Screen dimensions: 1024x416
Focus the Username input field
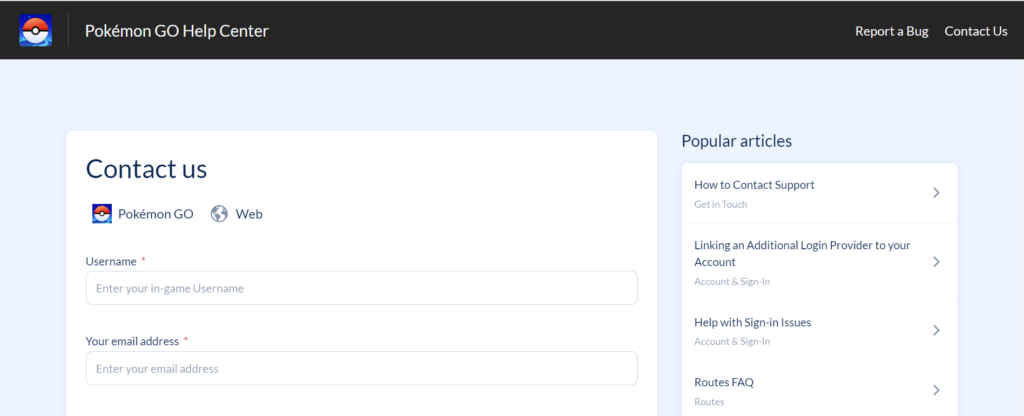tap(362, 288)
